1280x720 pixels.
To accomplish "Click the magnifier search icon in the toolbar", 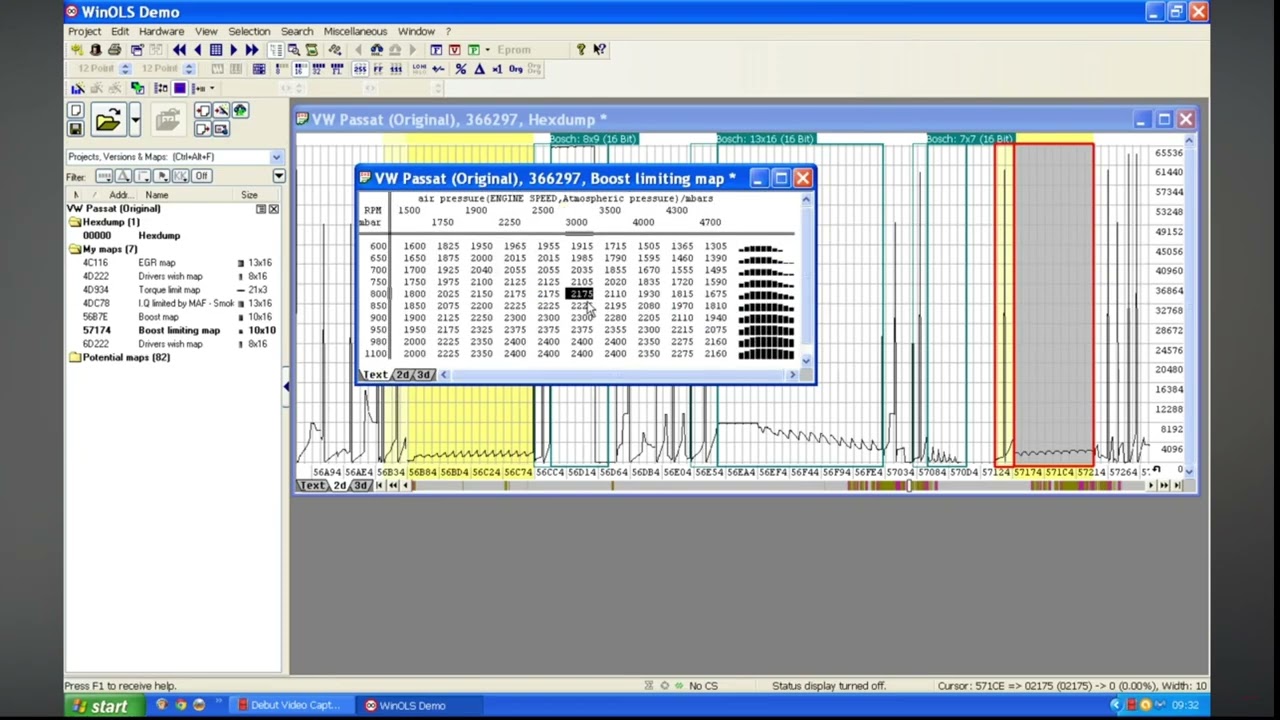I will click(294, 50).
